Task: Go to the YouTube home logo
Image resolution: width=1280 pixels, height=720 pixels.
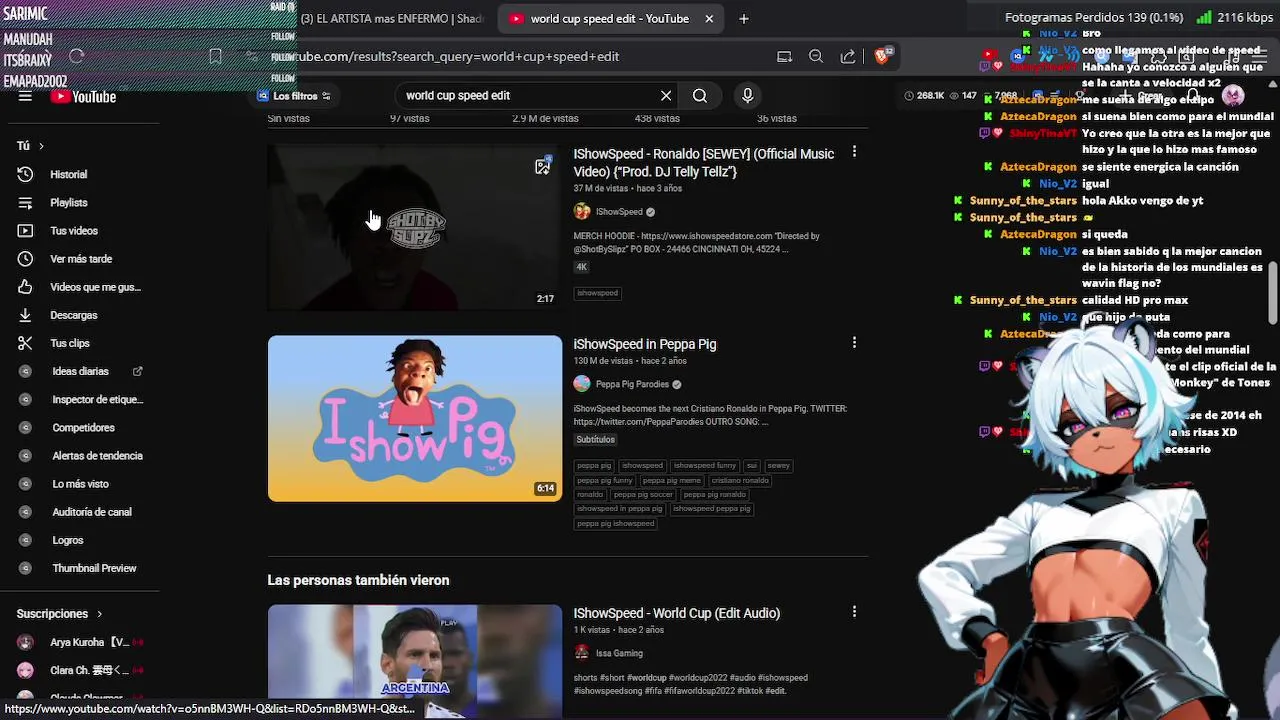Action: pos(84,97)
